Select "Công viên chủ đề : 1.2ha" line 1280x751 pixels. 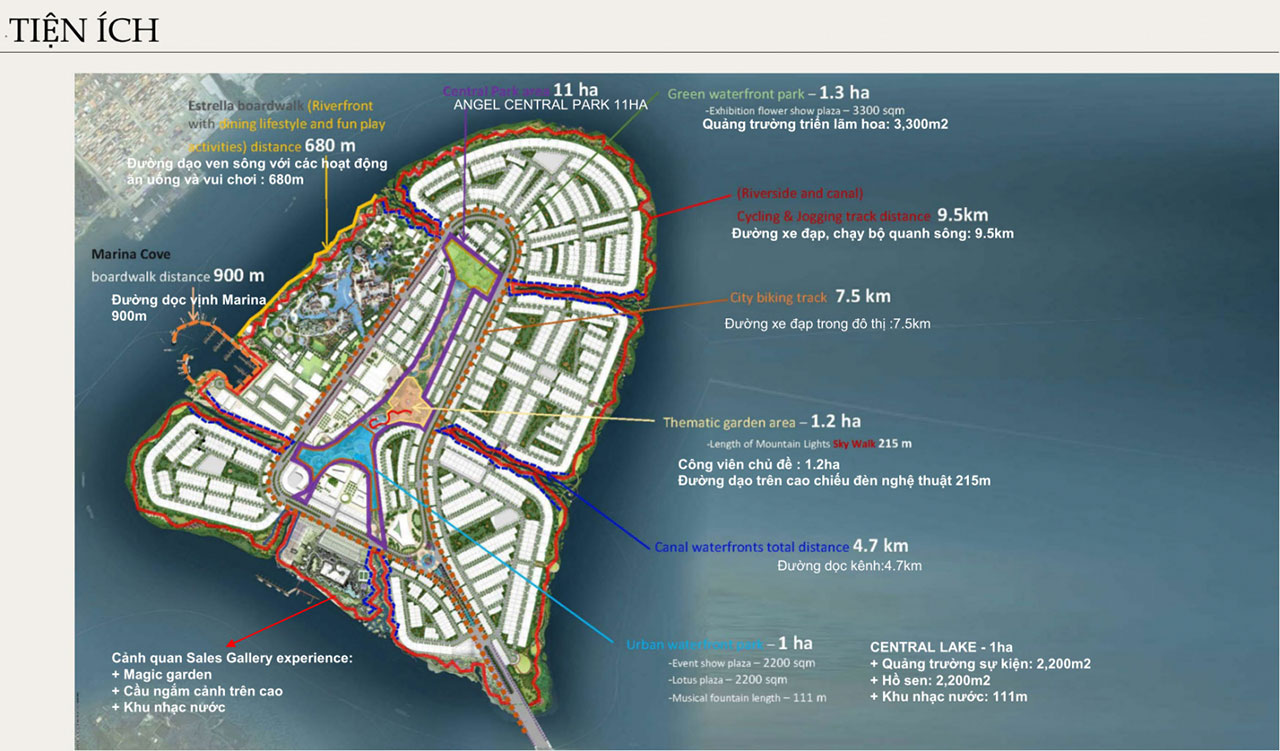[758, 465]
